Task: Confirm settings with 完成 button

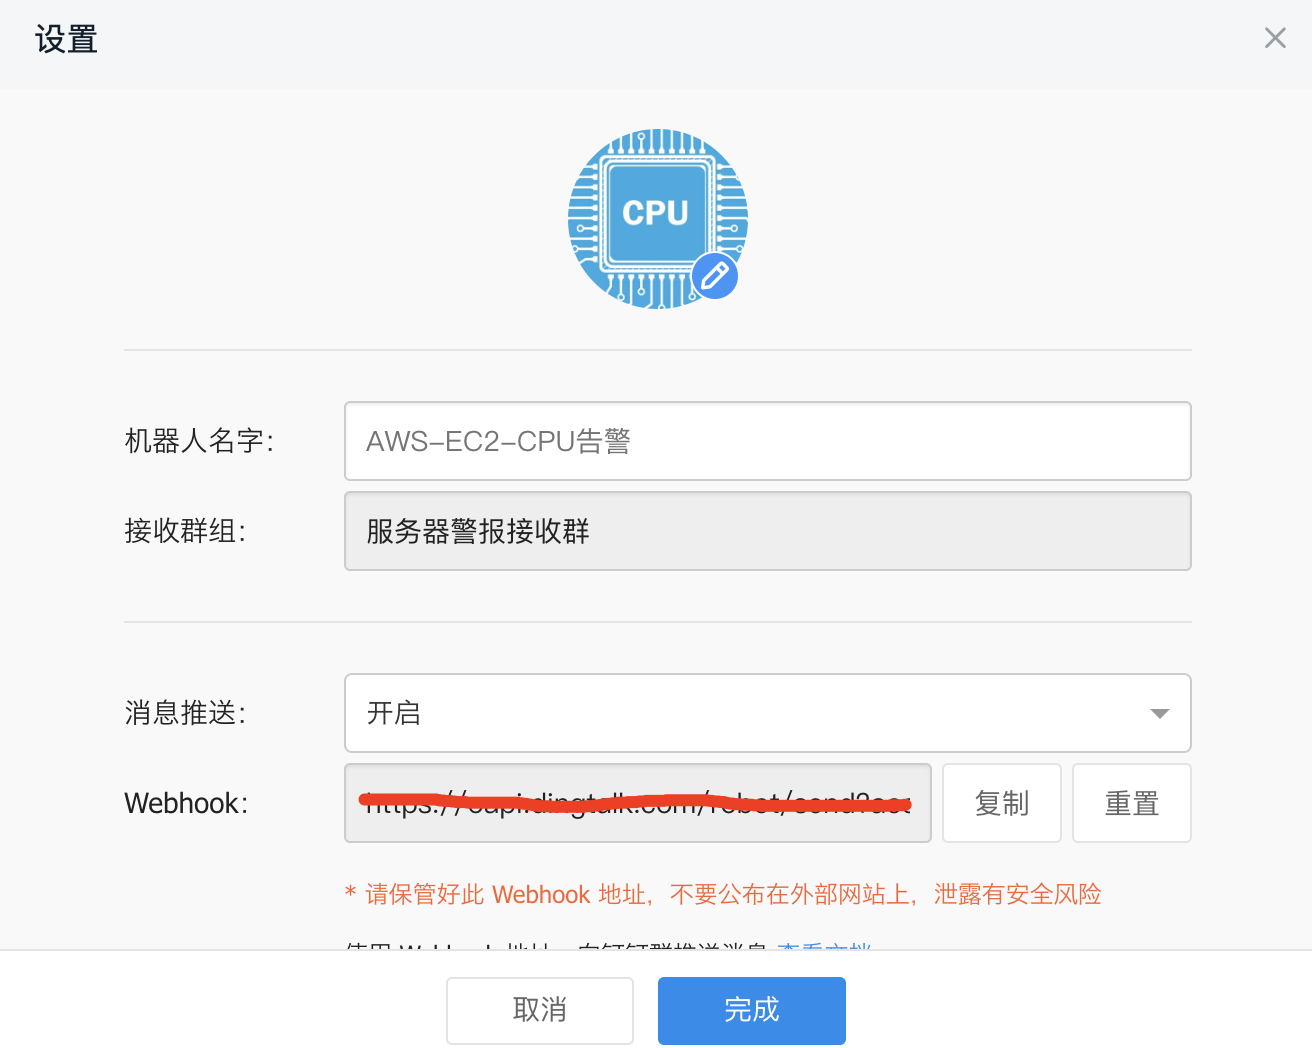Action: [752, 1010]
